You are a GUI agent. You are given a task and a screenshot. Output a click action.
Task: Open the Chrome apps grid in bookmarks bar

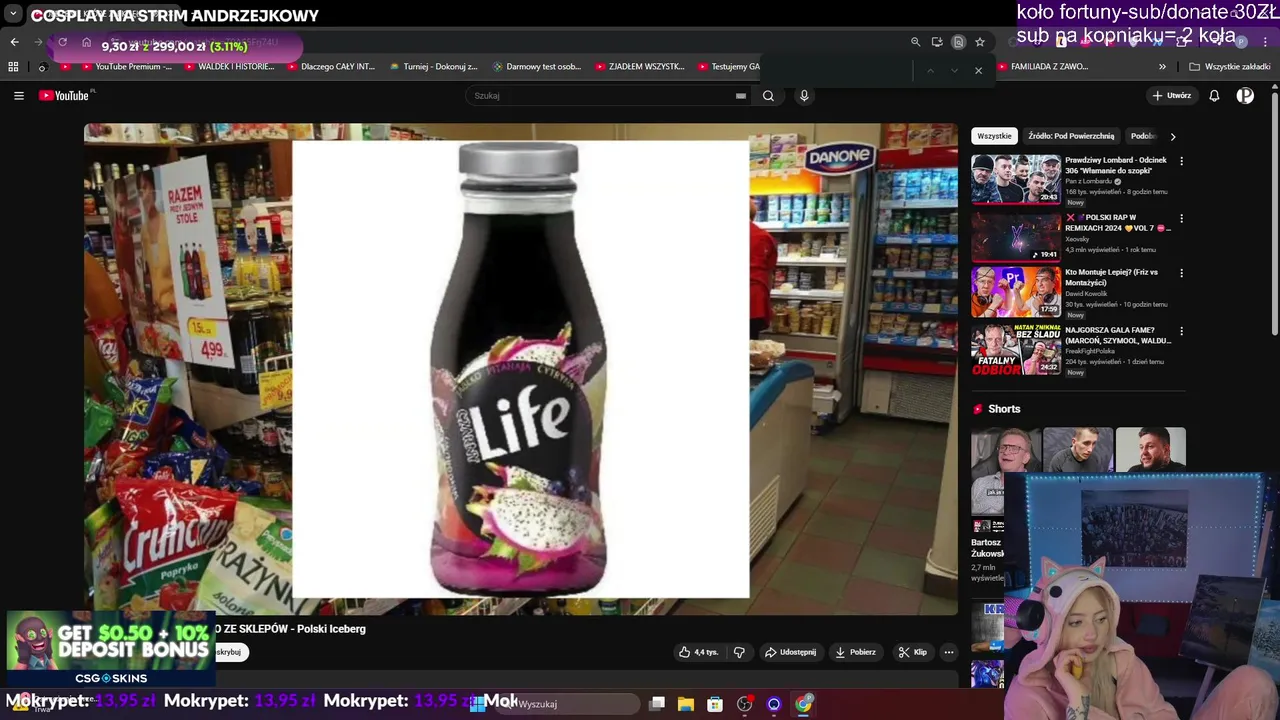coord(13,67)
